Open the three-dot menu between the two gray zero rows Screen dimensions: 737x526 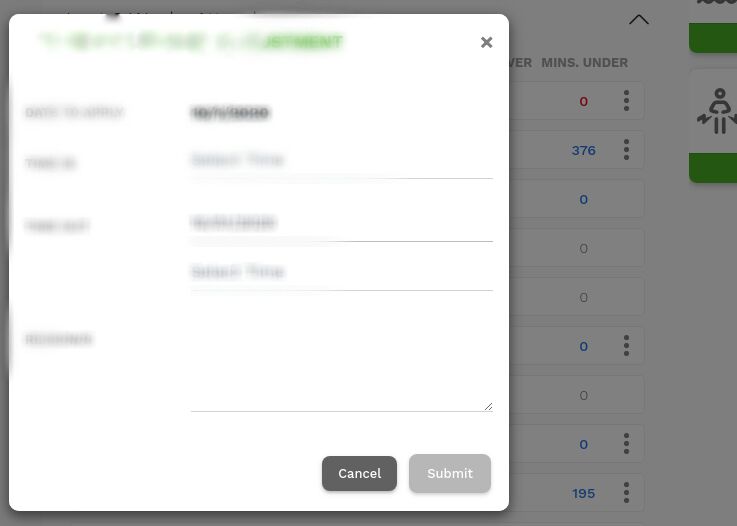(626, 345)
